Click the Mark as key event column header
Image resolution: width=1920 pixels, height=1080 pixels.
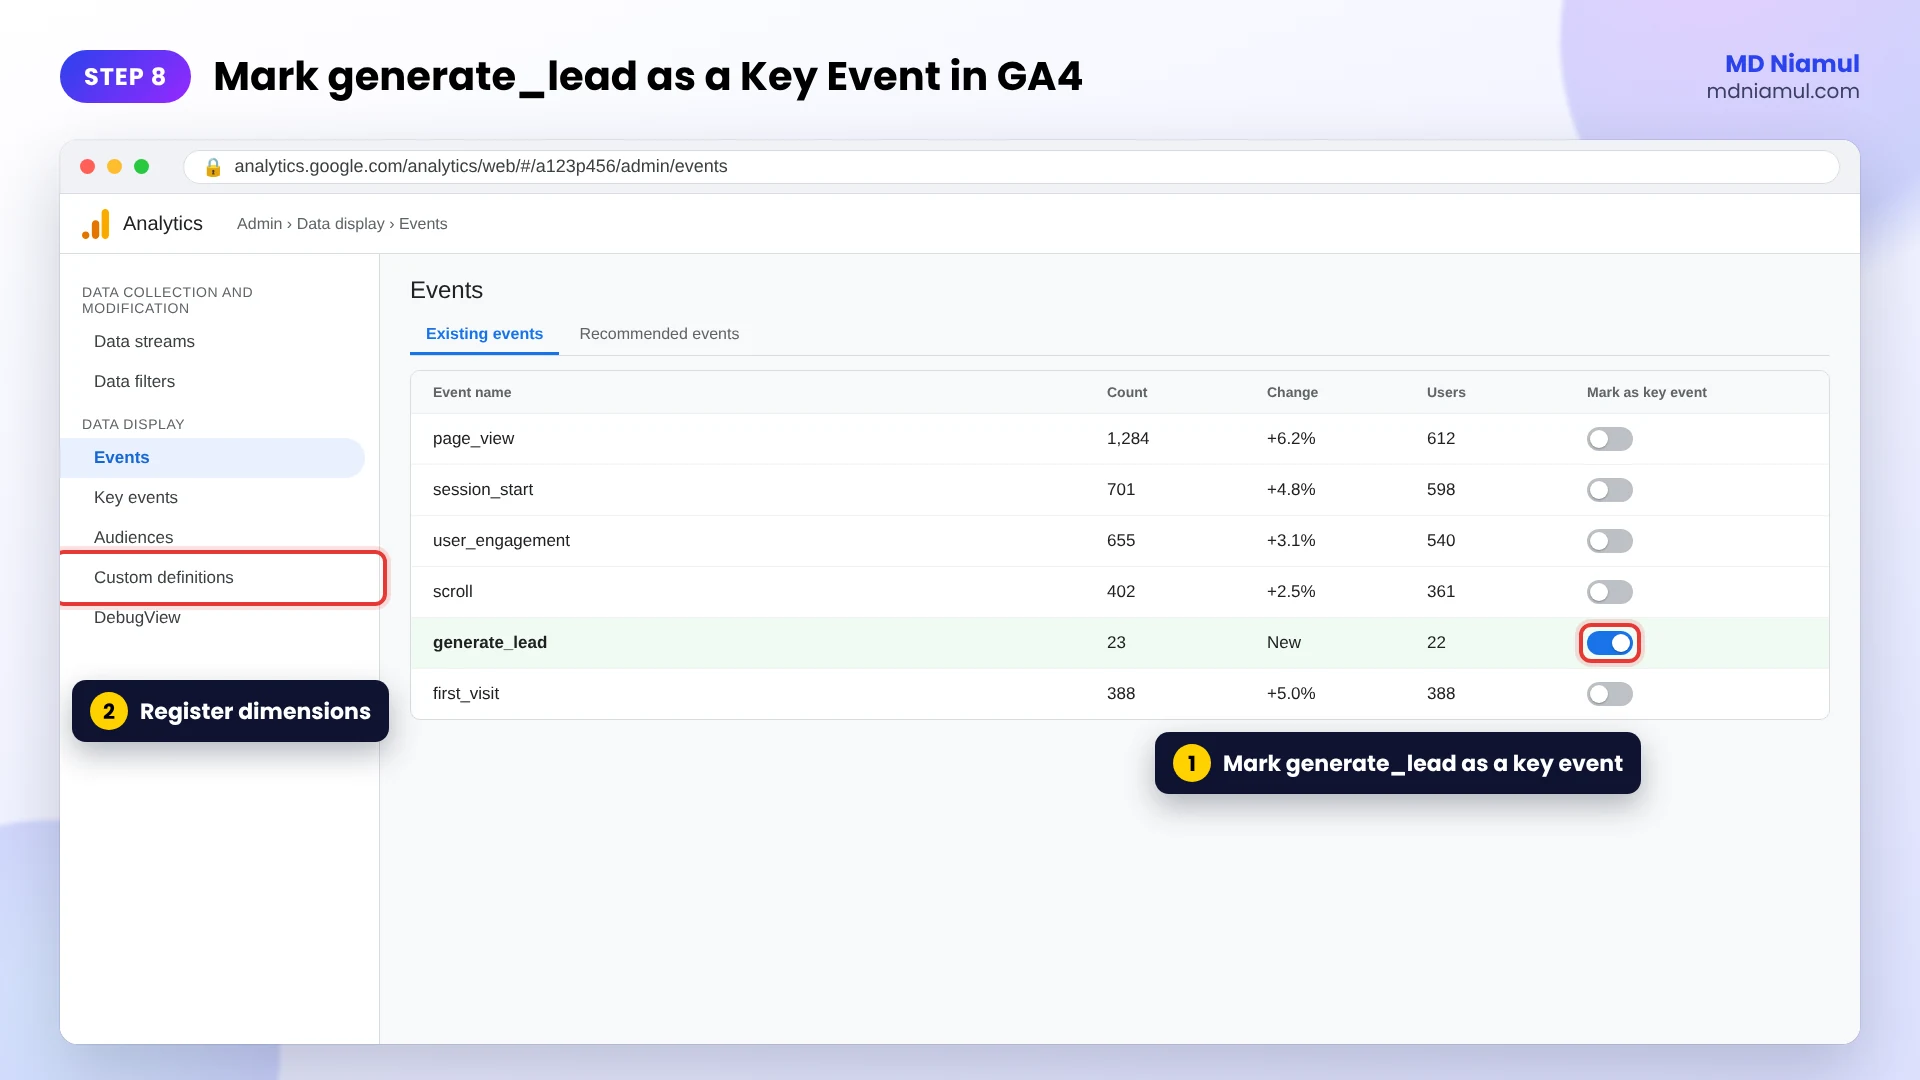point(1646,393)
